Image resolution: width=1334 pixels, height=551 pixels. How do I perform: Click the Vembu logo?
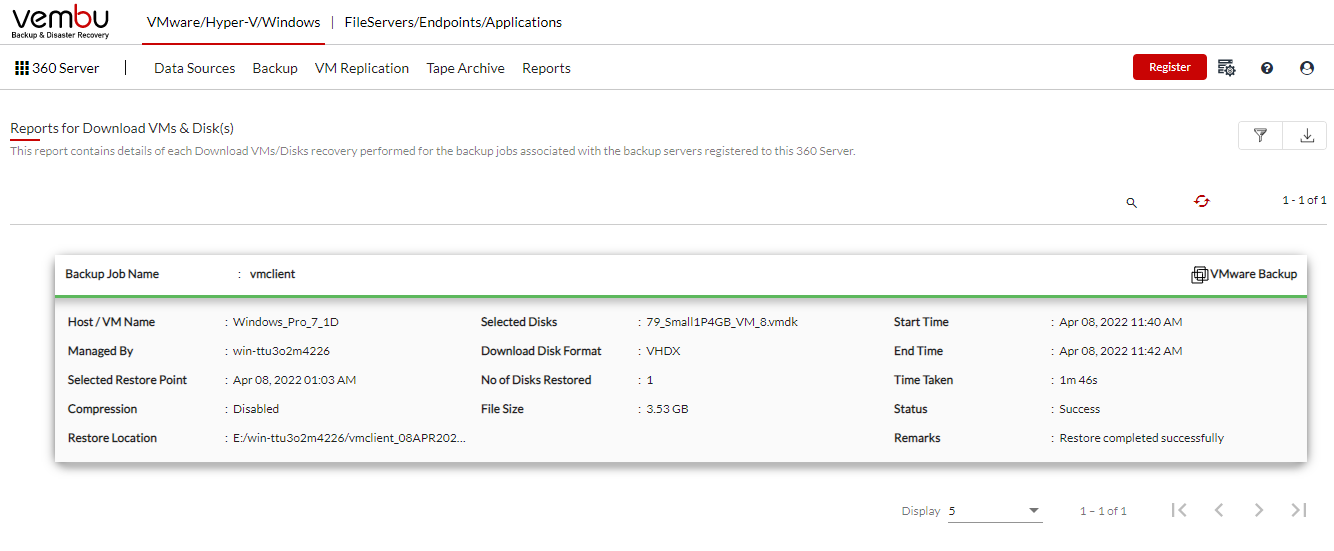click(x=61, y=22)
